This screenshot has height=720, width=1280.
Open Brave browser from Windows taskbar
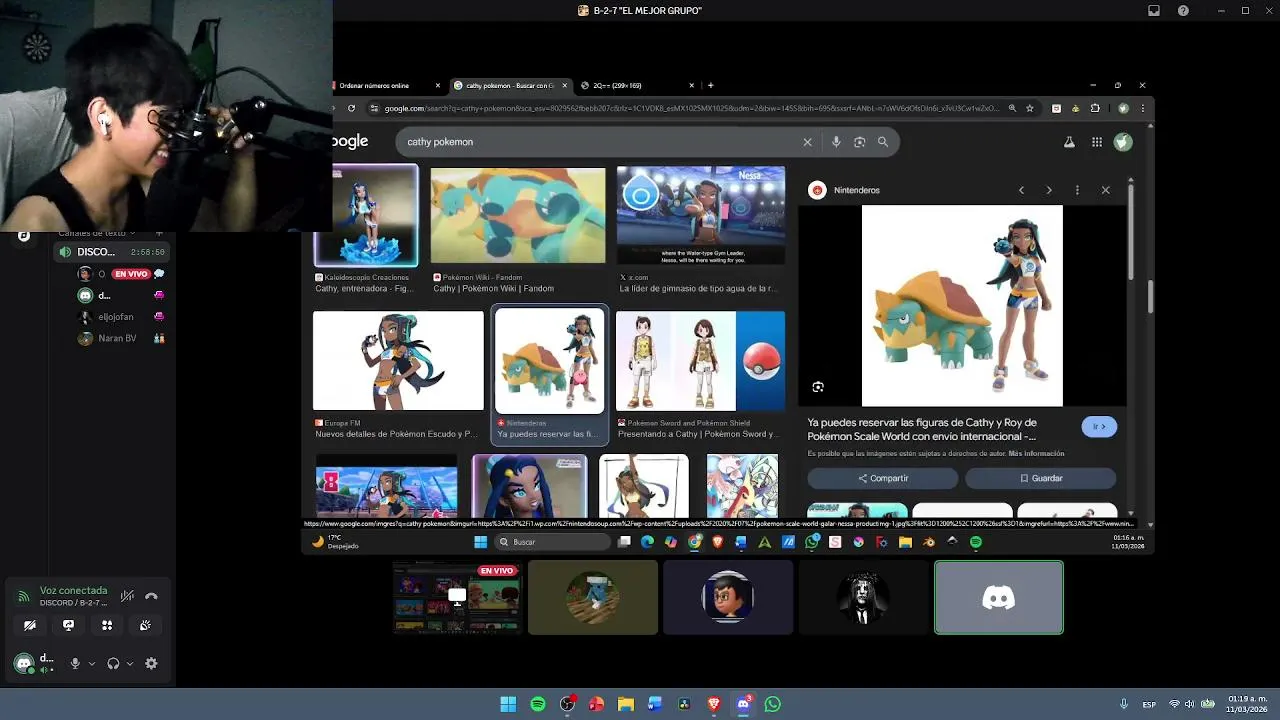[x=714, y=704]
